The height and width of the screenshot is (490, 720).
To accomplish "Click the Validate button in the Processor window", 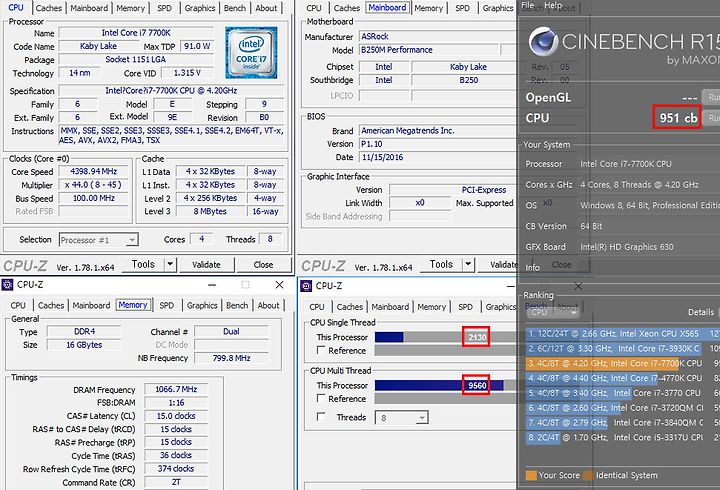I will tap(206, 265).
